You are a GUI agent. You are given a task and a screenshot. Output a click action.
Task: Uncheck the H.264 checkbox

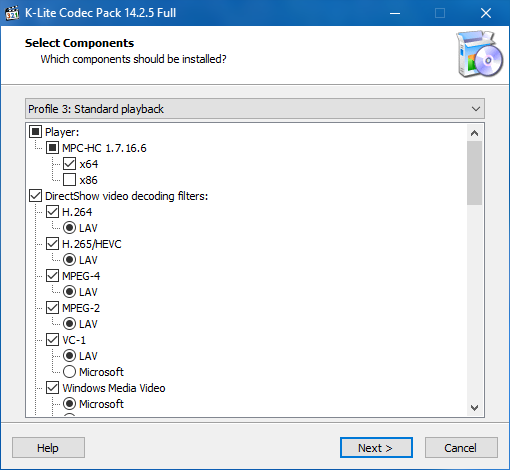(53, 212)
